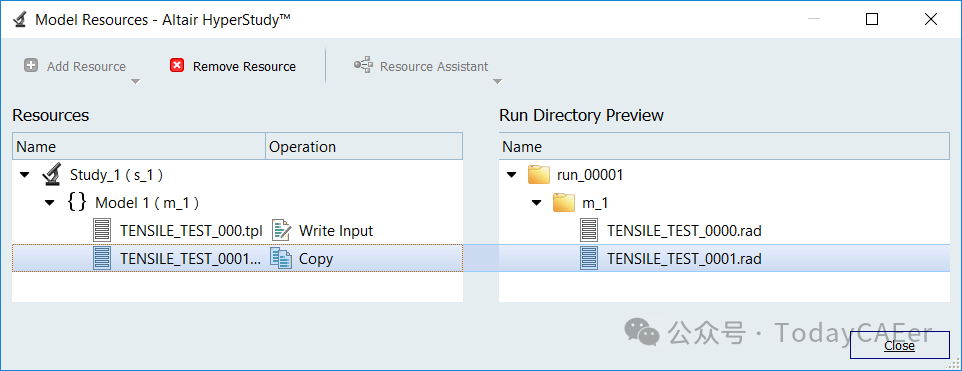Click the Write Input operation cell
Viewport: 962px width, 371px height.
(364, 231)
